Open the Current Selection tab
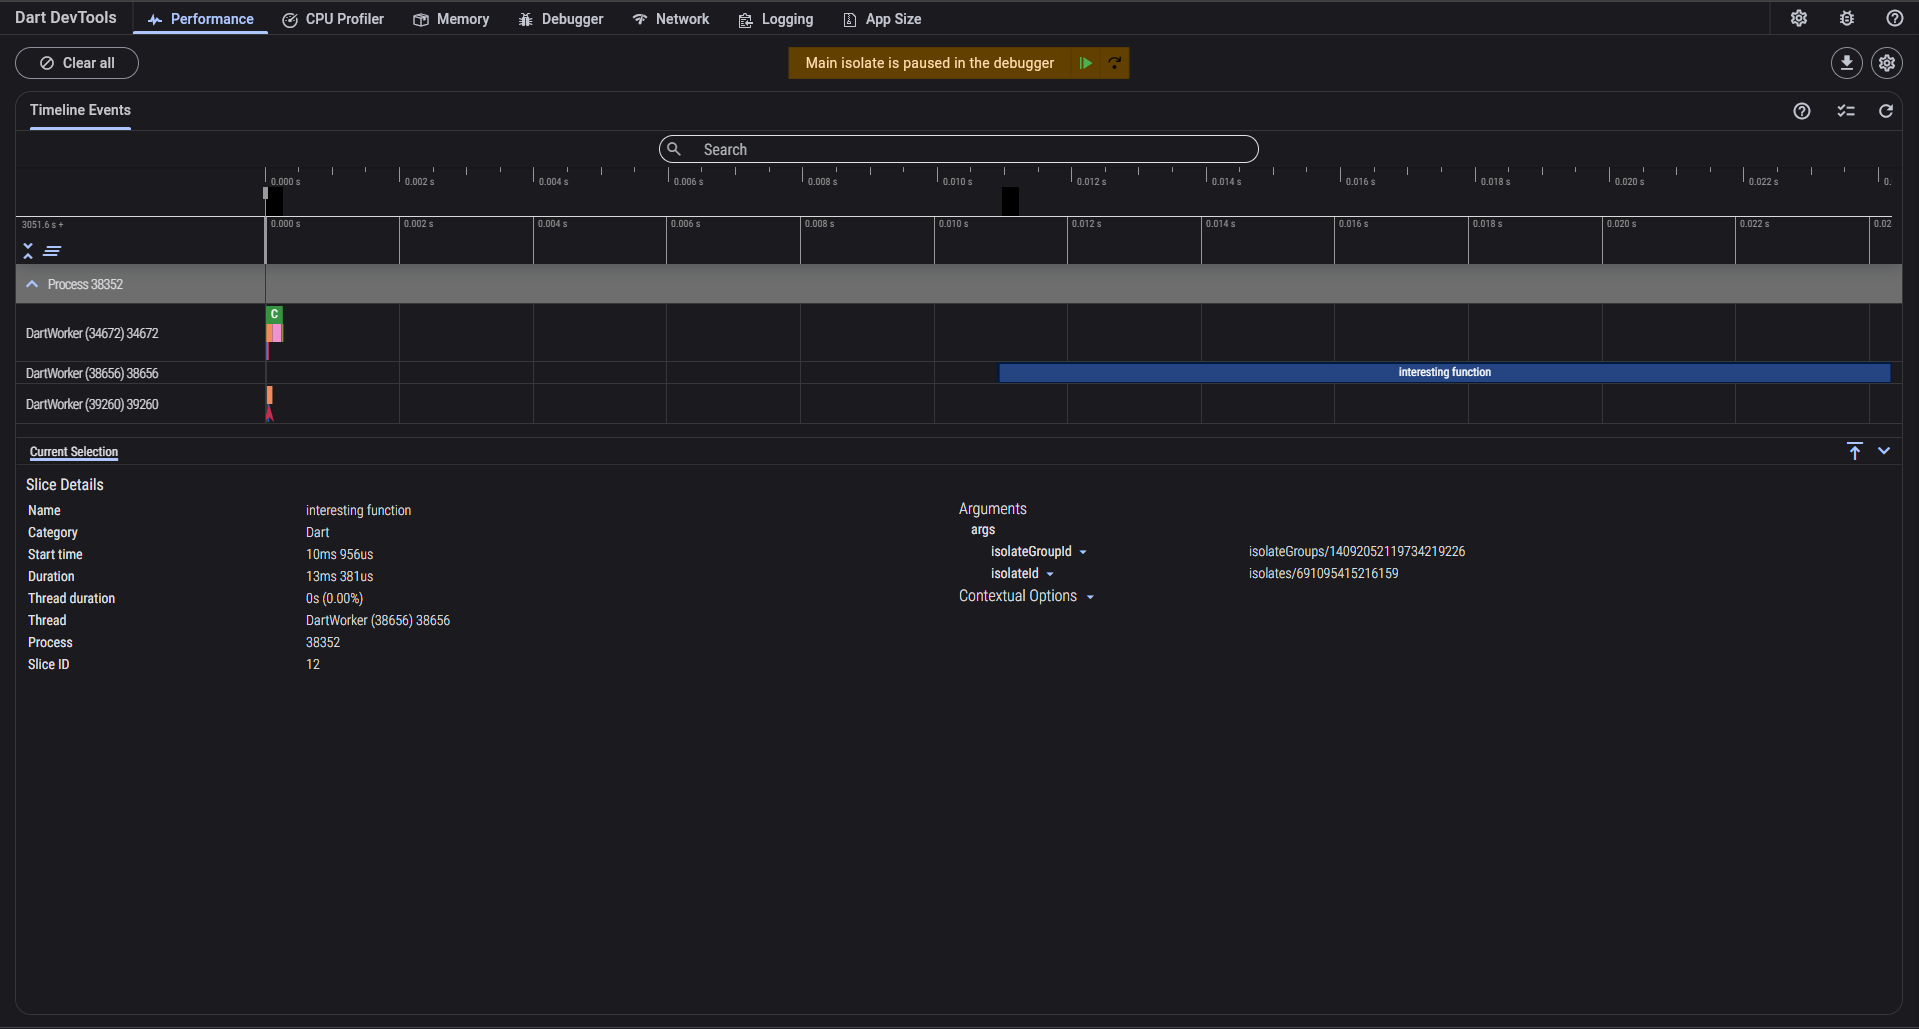Screen dimensions: 1919x1029 tap(74, 452)
